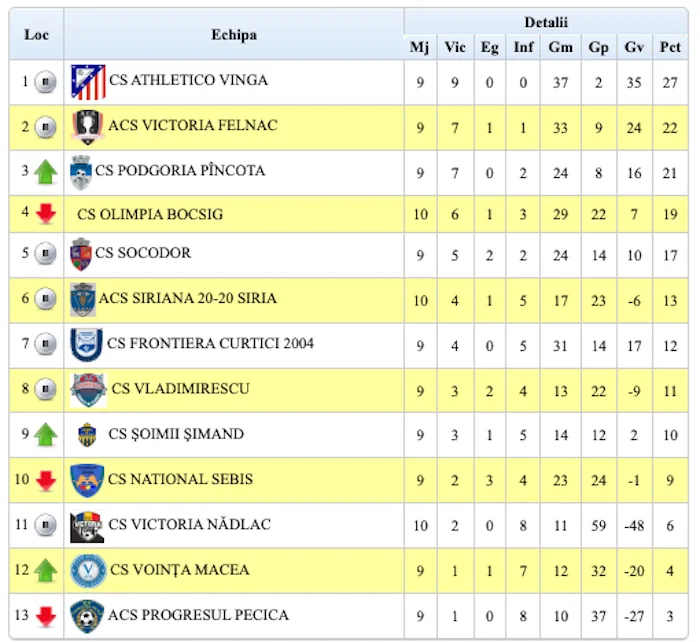Click the CS Frontiera Curtici 2004 crest
Image resolution: width=700 pixels, height=642 pixels.
pos(87,344)
